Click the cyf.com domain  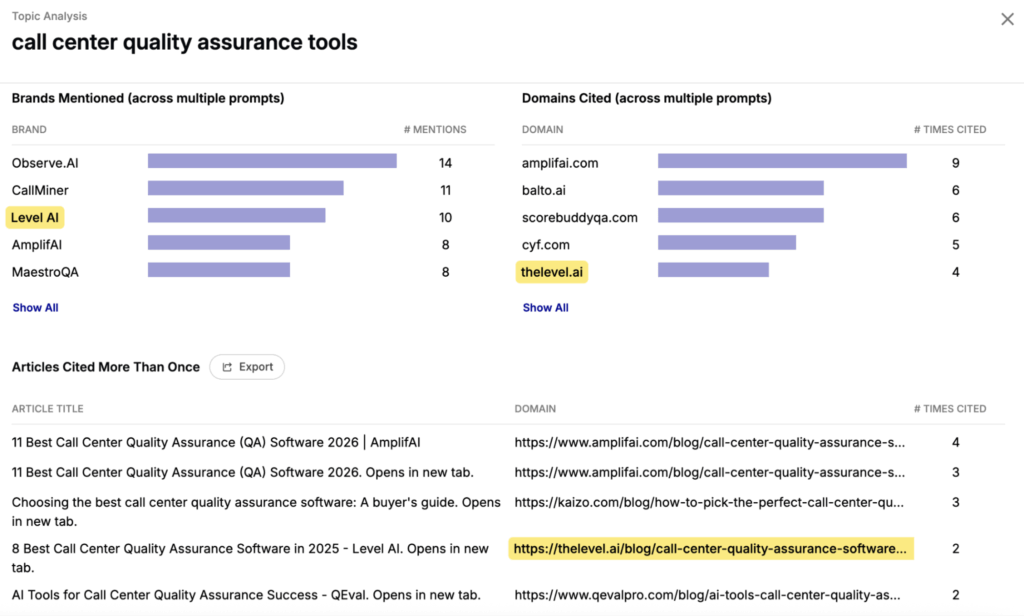coord(545,245)
